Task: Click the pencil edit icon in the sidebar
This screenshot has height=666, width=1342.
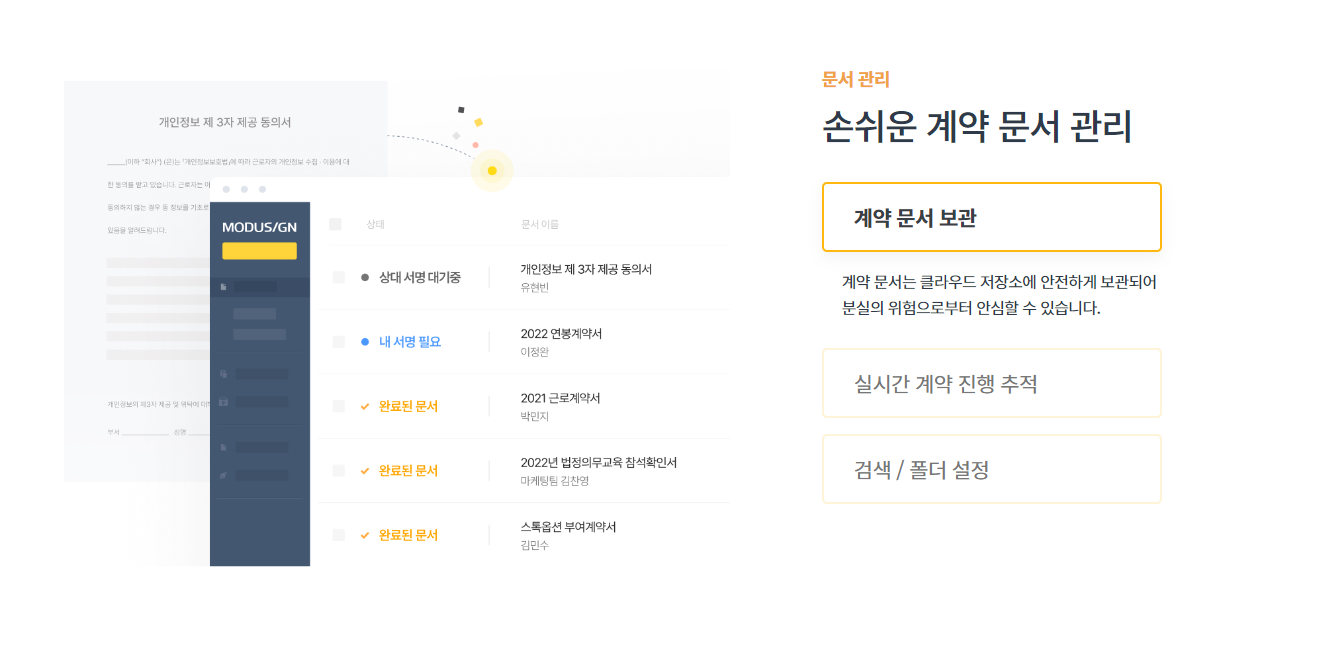Action: pyautogui.click(x=223, y=475)
